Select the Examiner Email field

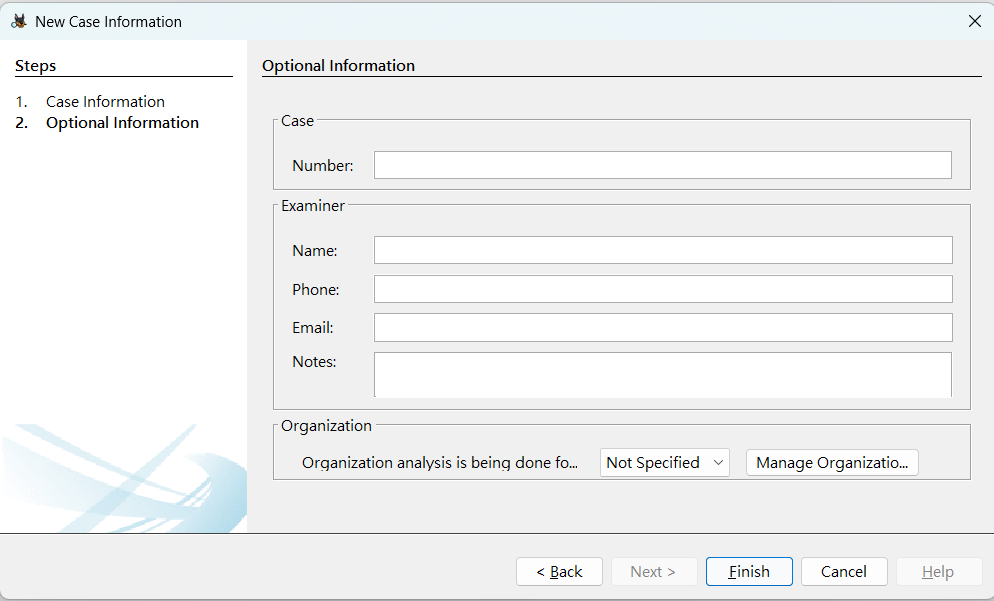pyautogui.click(x=663, y=327)
